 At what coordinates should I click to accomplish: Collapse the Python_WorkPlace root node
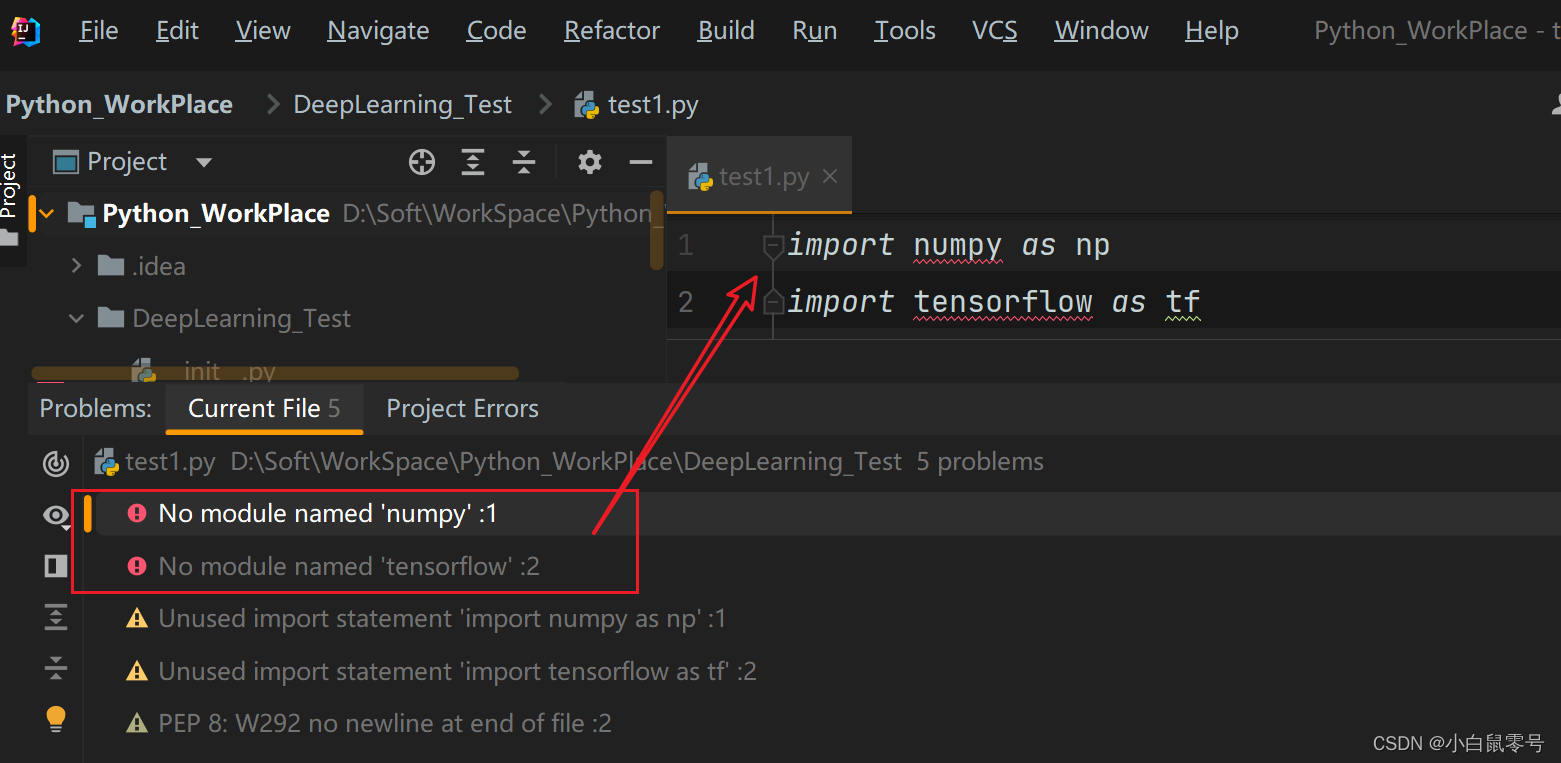pyautogui.click(x=46, y=213)
